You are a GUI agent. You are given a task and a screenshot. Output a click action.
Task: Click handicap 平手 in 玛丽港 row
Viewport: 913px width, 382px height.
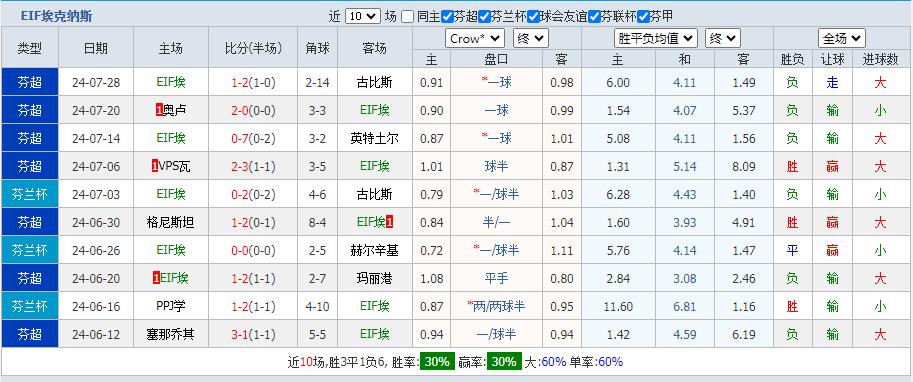pos(496,278)
